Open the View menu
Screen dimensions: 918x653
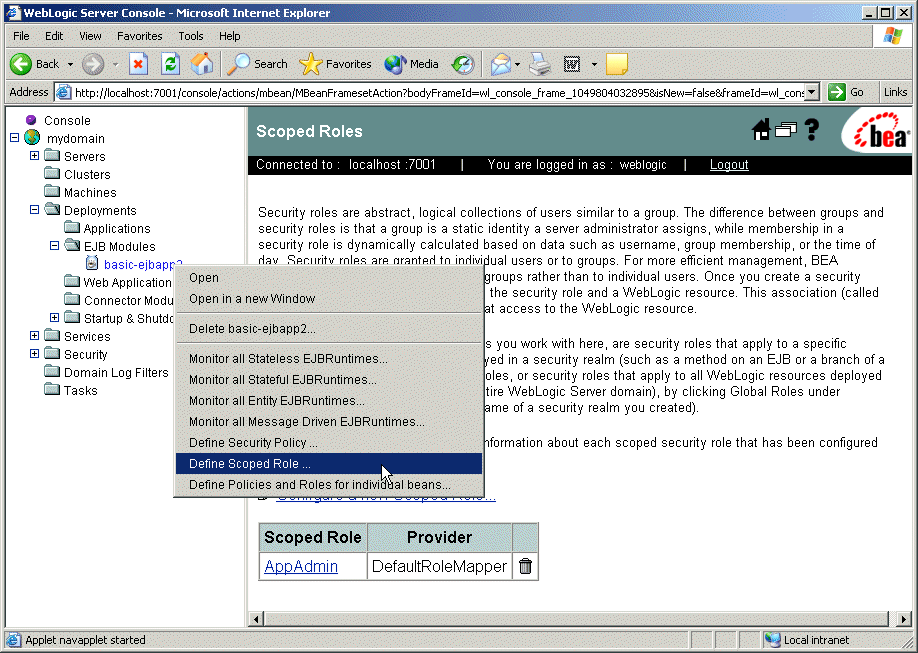click(90, 36)
